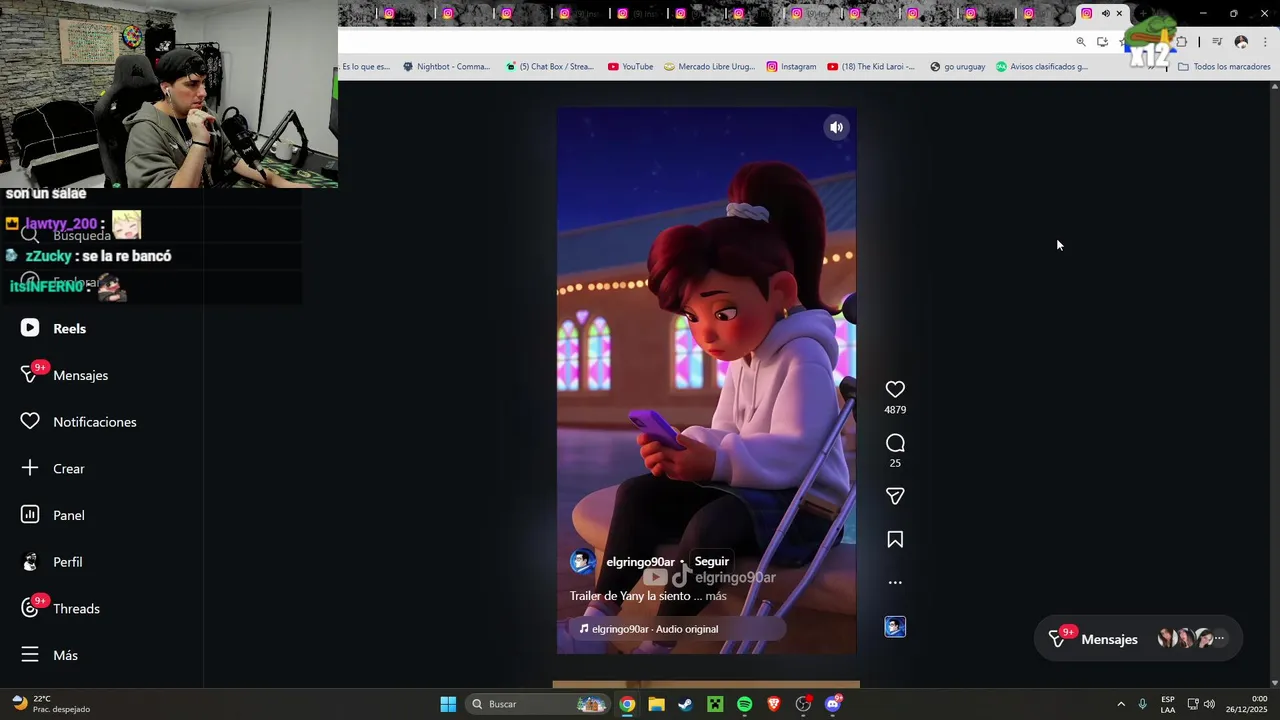Open Spotify from the taskbar

(x=744, y=704)
